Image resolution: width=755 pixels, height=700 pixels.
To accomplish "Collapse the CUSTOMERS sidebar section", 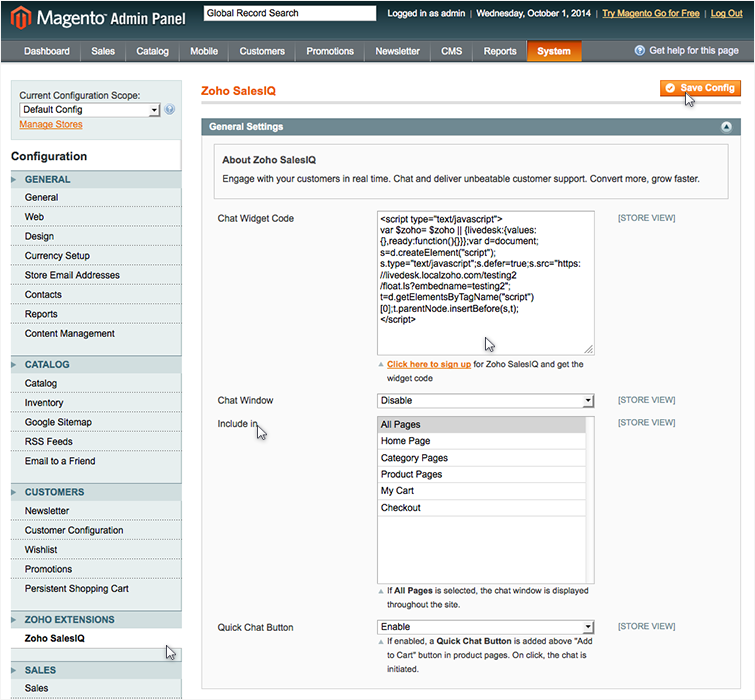I will (96, 492).
